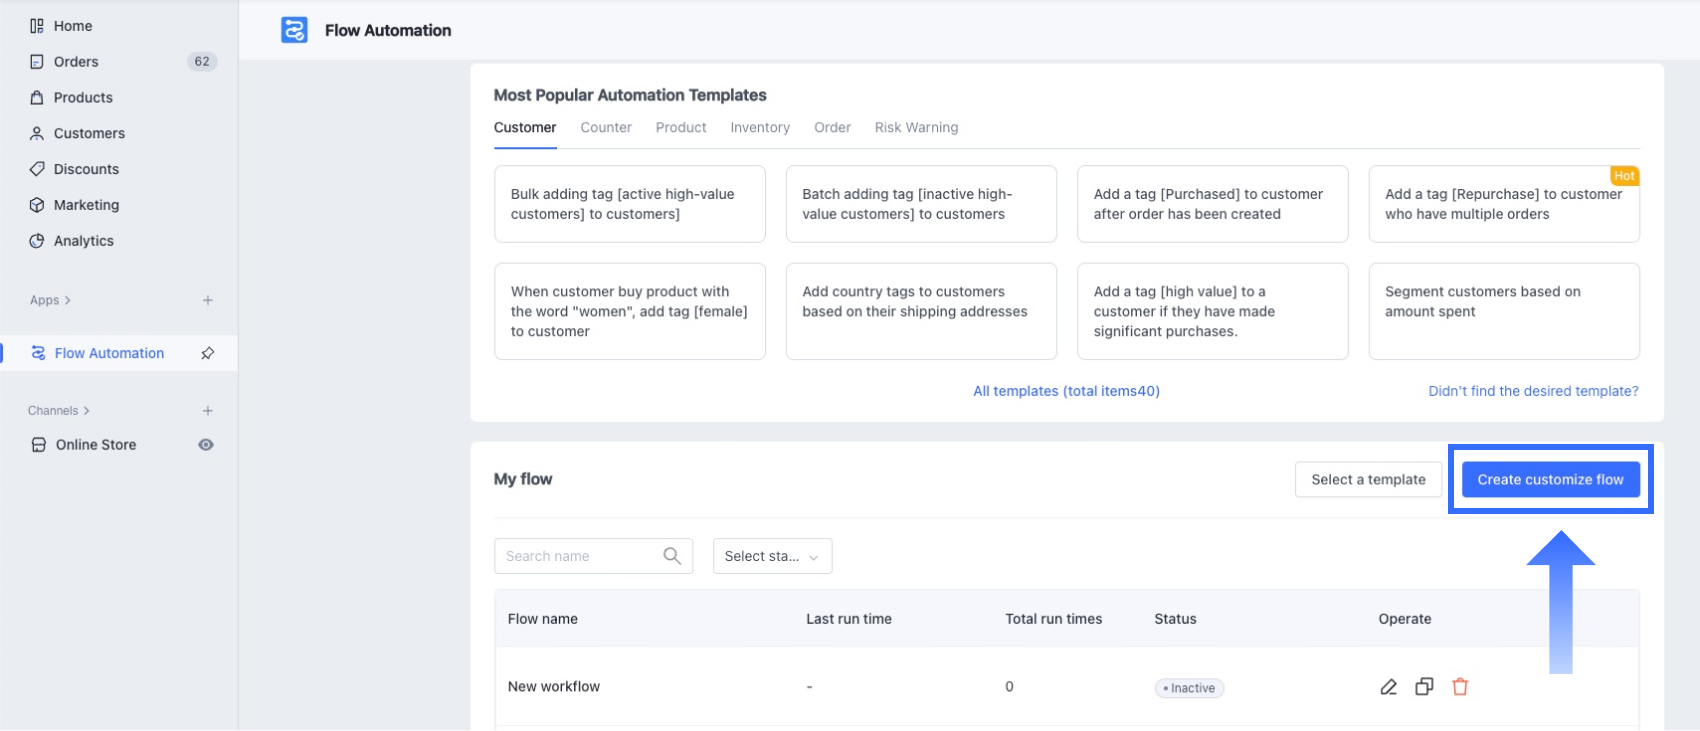This screenshot has width=1700, height=731.
Task: Select Add country tags template card
Action: click(921, 311)
